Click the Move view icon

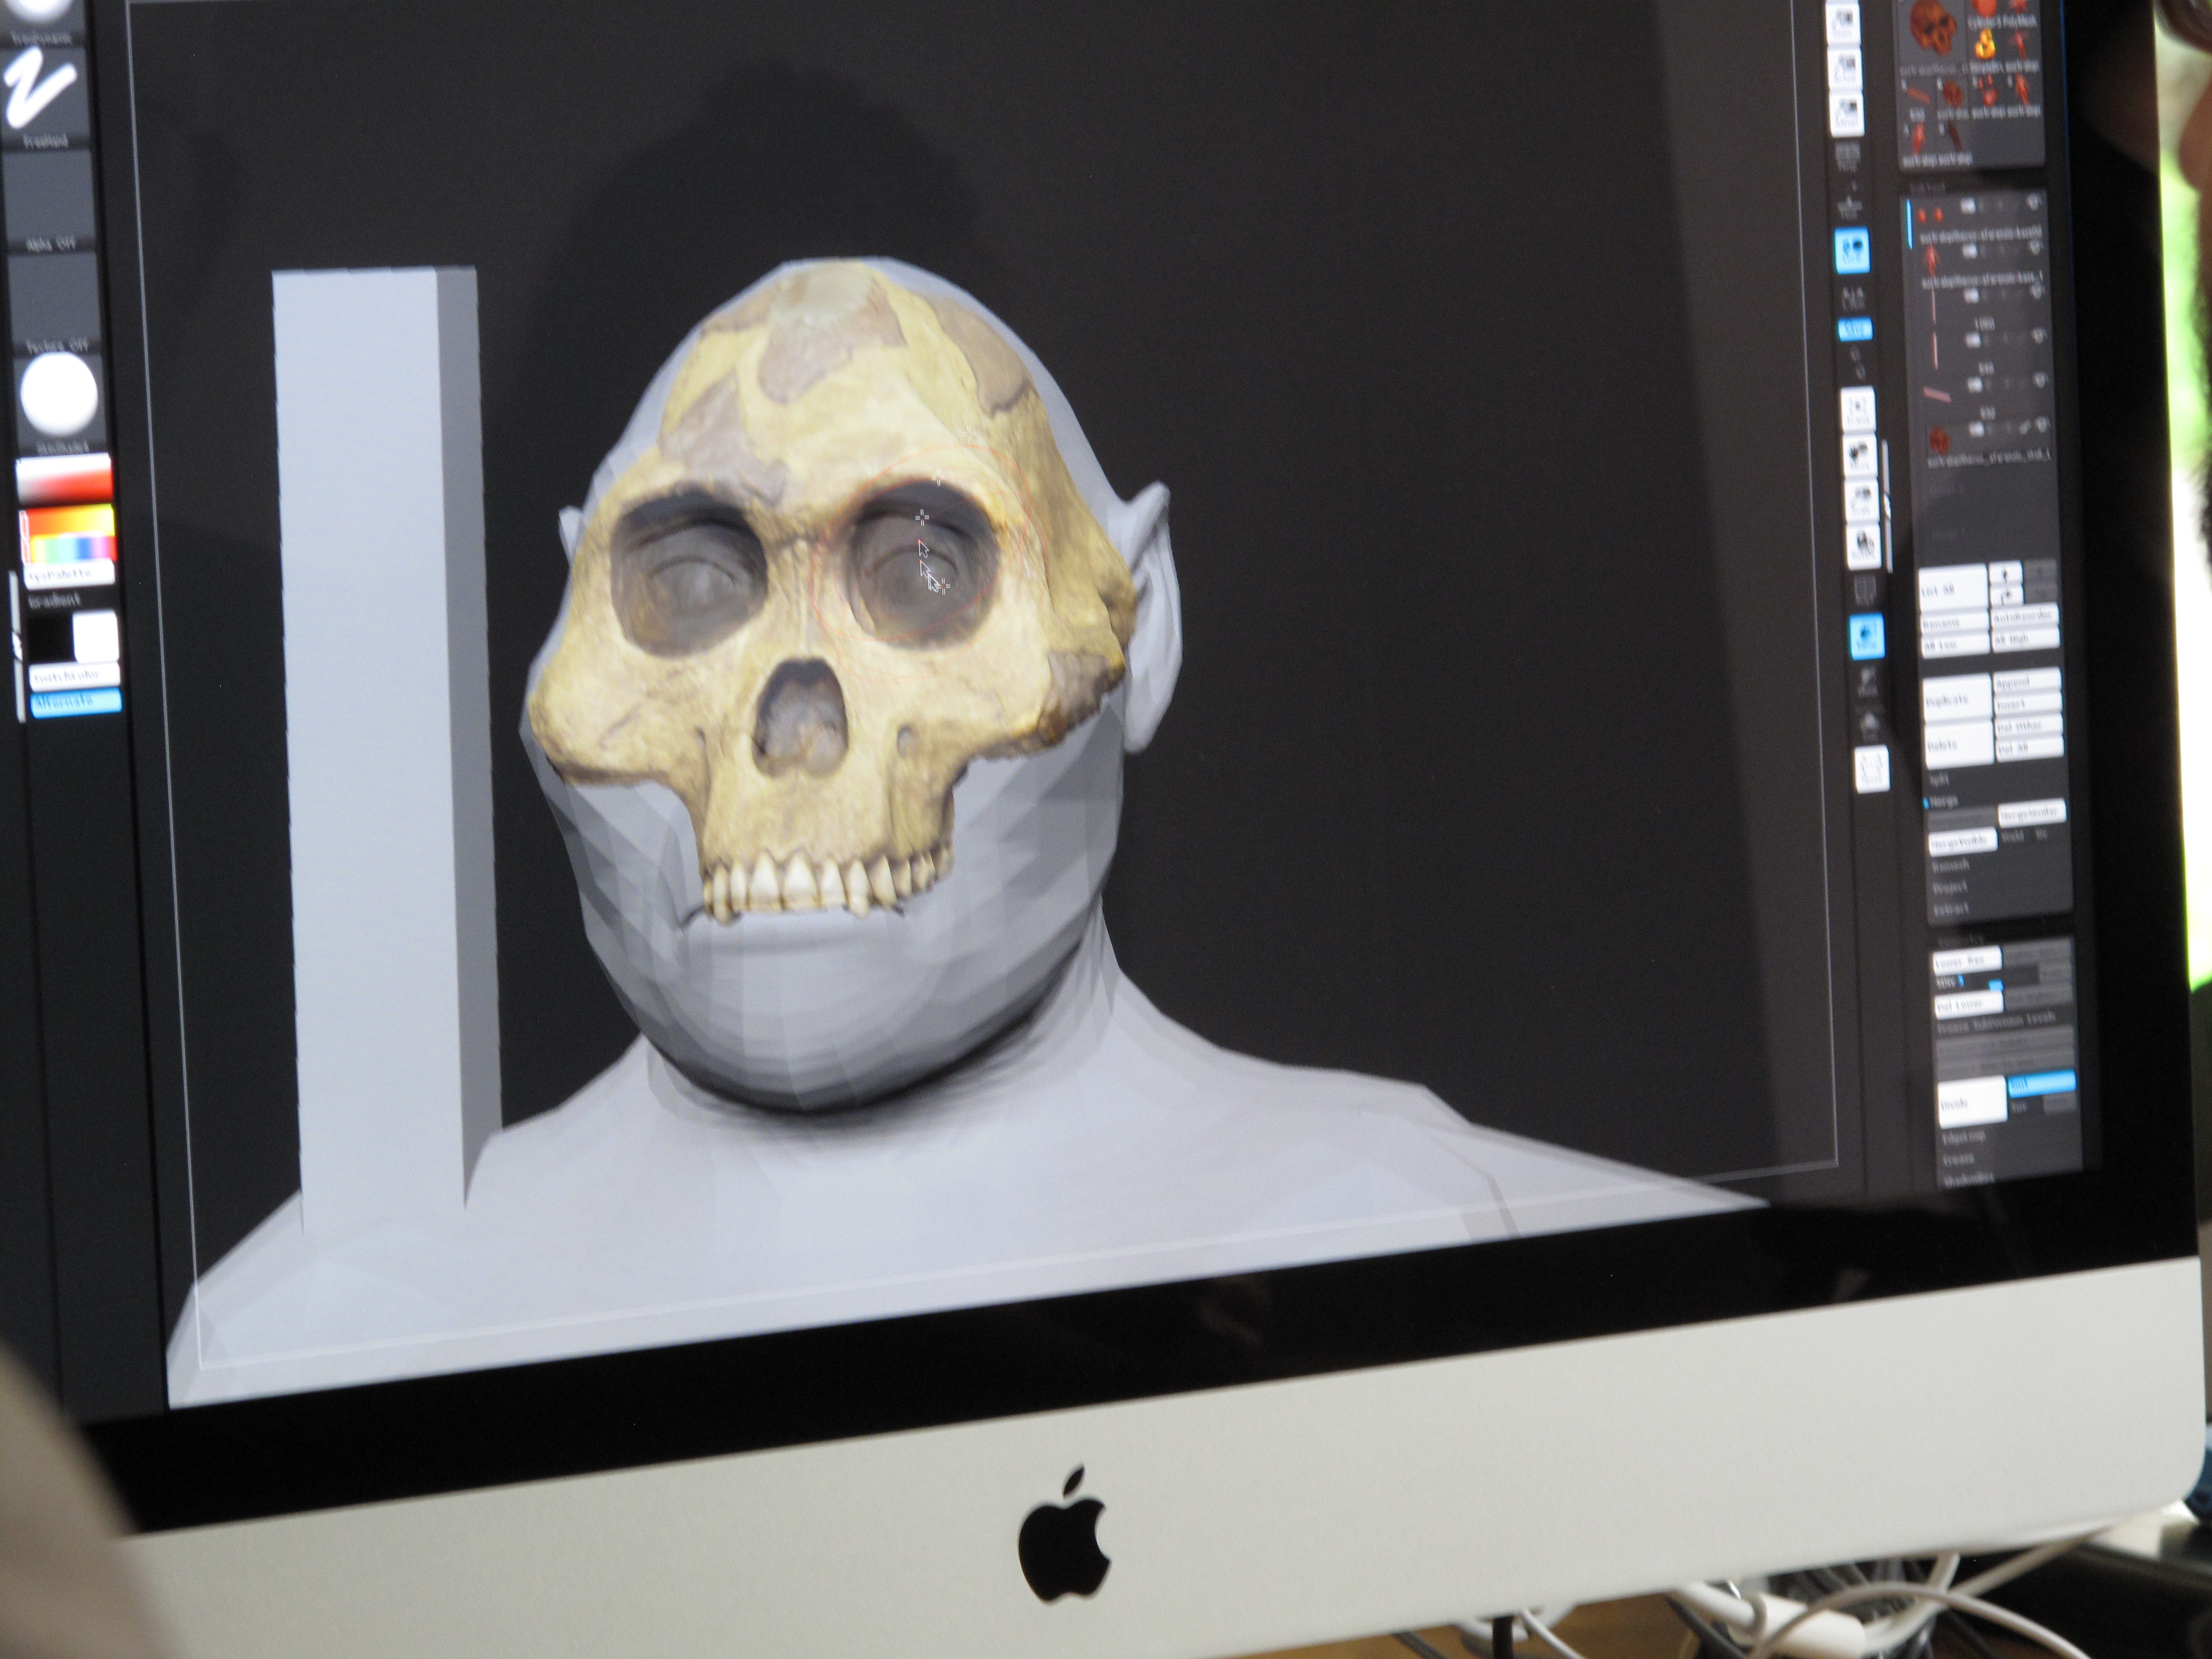click(x=1861, y=455)
